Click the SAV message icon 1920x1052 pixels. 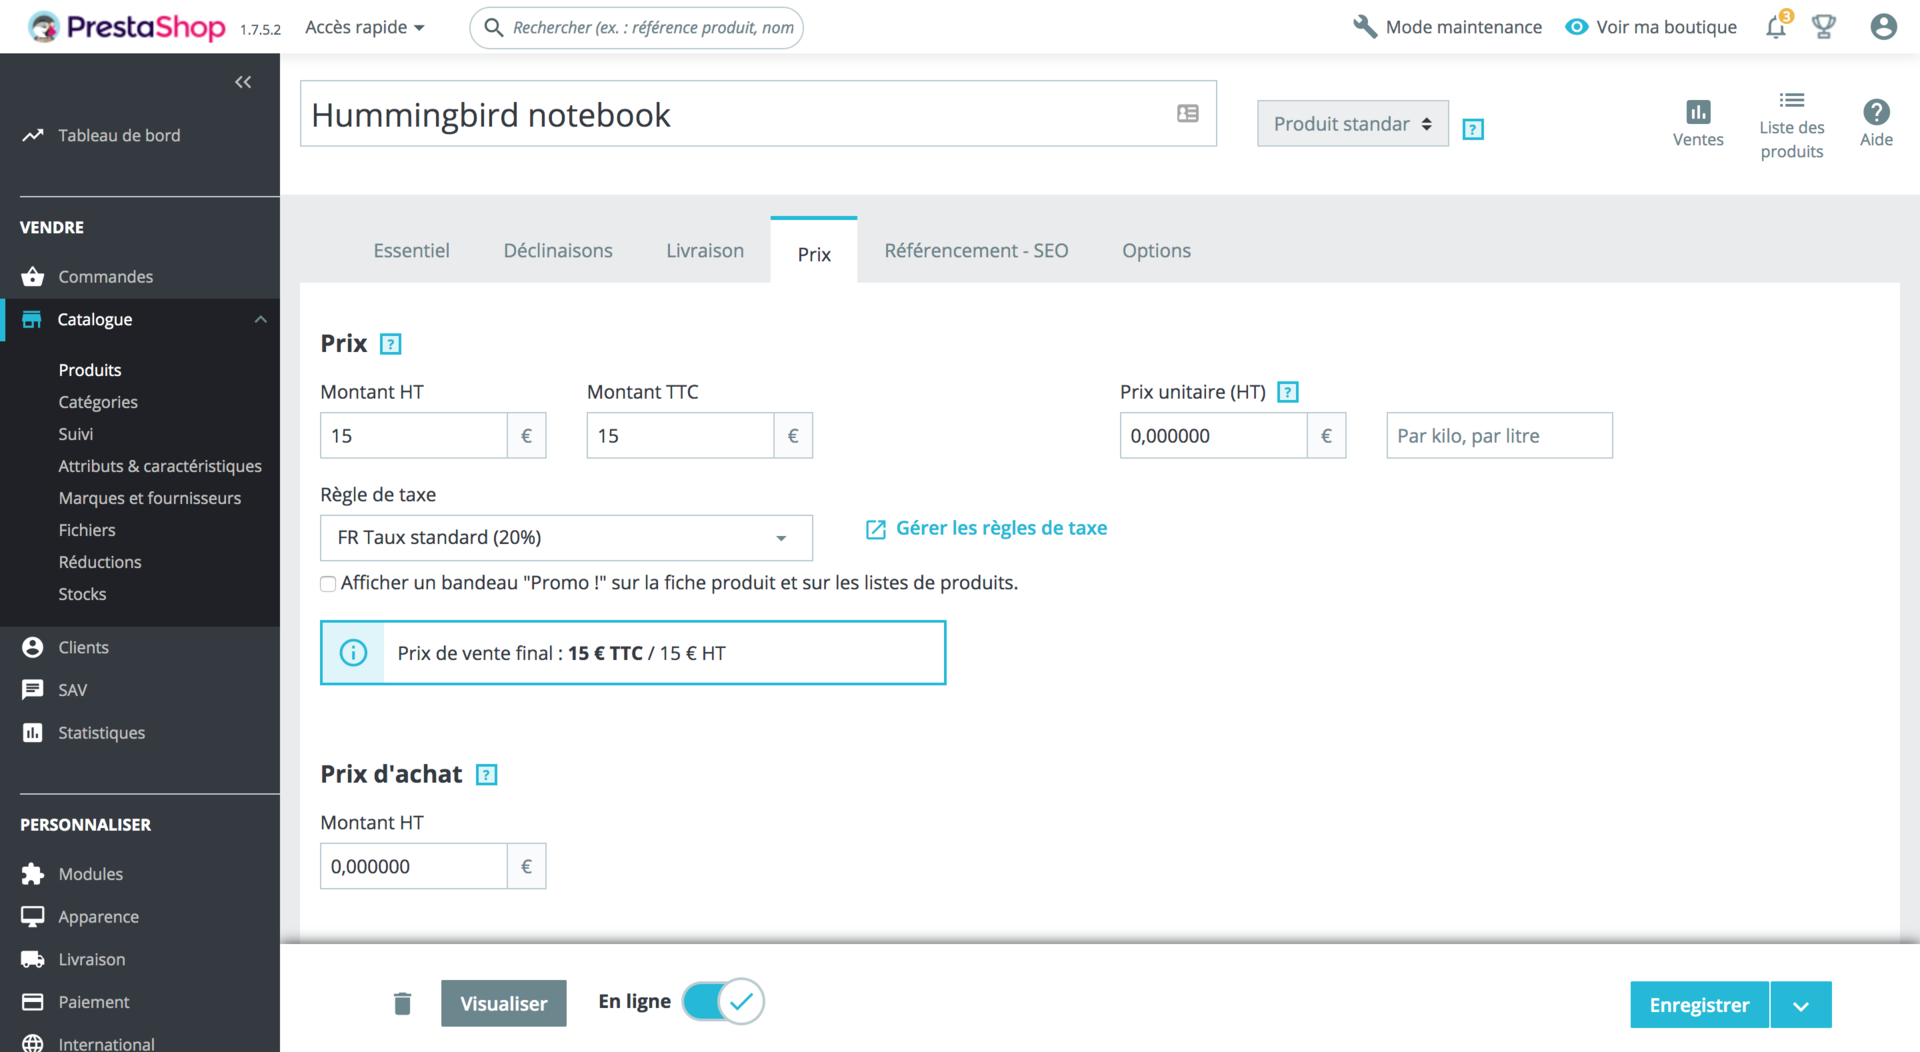pyautogui.click(x=33, y=690)
